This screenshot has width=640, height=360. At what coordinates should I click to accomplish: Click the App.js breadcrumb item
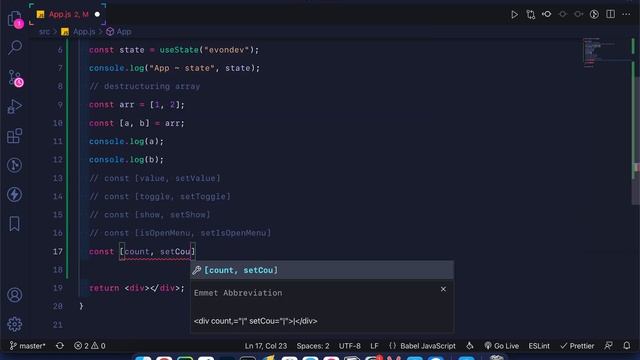[78, 32]
